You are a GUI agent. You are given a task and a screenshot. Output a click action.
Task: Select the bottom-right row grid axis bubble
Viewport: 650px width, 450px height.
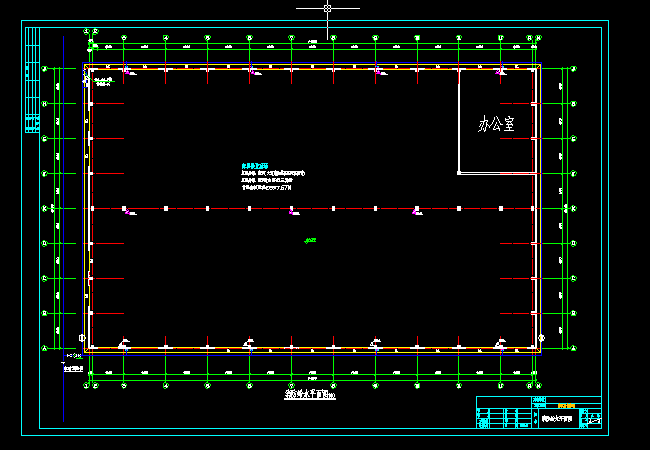click(573, 348)
